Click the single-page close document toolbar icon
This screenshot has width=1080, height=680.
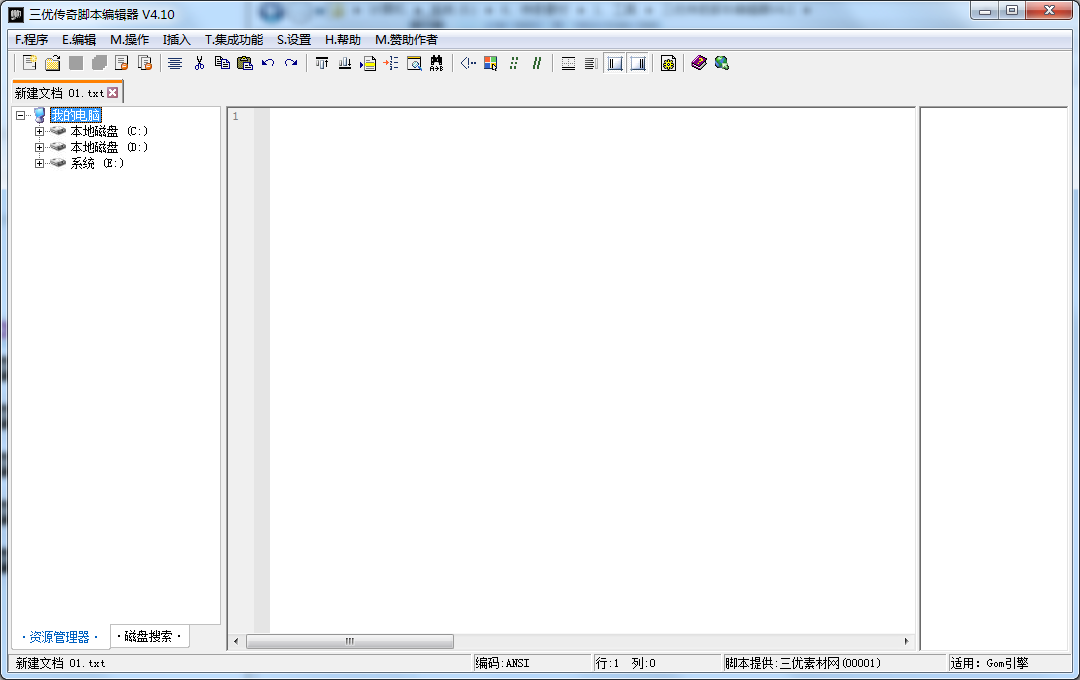[x=122, y=63]
